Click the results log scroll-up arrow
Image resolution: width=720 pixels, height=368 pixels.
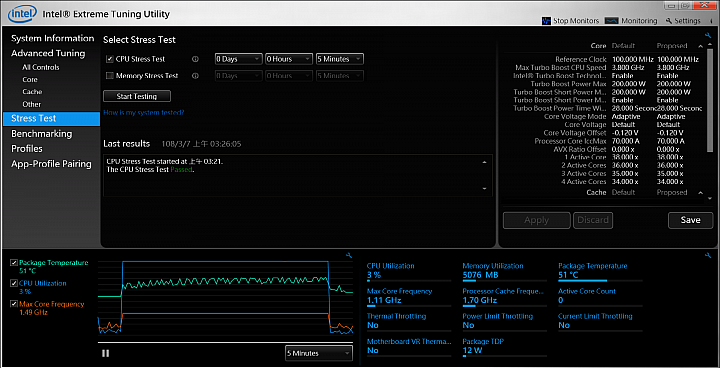point(484,163)
